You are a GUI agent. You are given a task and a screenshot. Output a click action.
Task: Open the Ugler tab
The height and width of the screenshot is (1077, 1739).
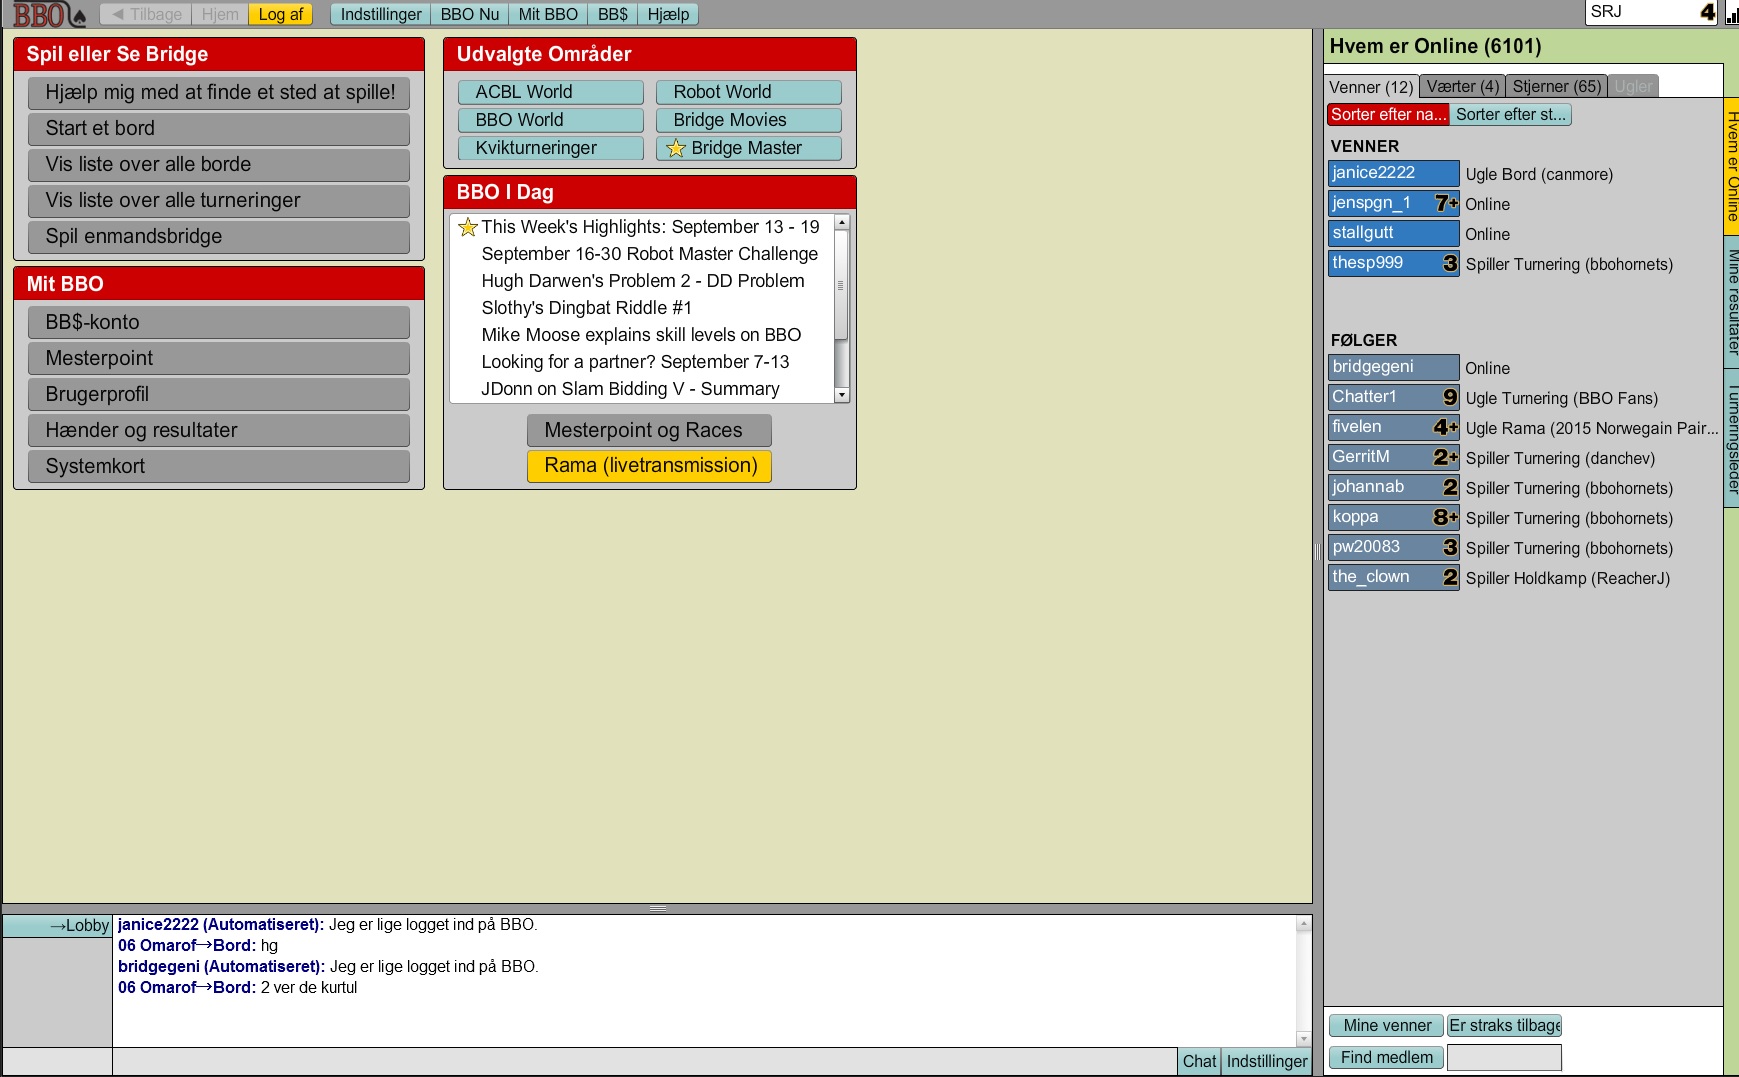1633,87
